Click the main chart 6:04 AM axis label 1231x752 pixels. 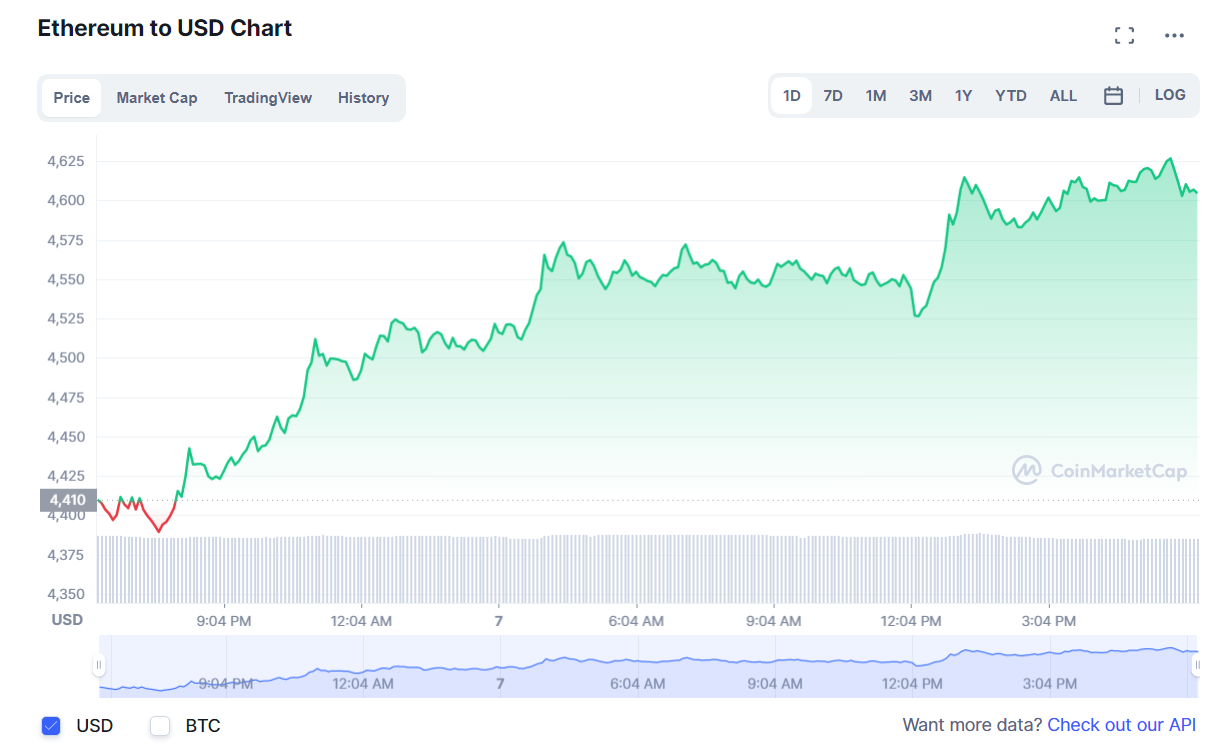[x=636, y=621]
